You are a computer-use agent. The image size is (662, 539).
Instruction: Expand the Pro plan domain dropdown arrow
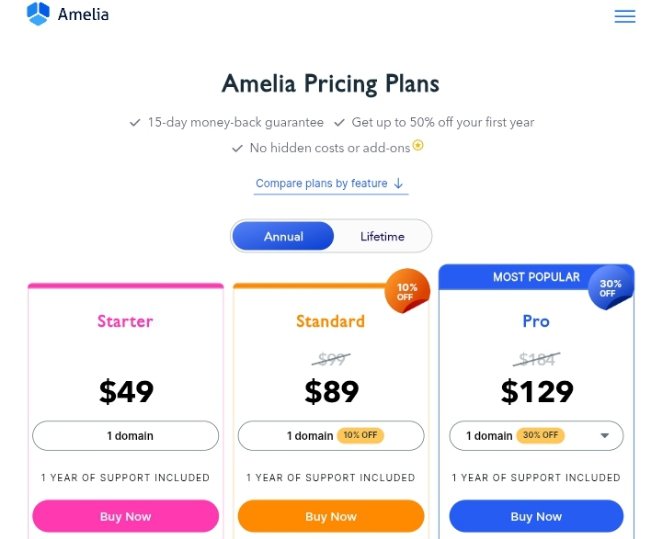(x=605, y=436)
